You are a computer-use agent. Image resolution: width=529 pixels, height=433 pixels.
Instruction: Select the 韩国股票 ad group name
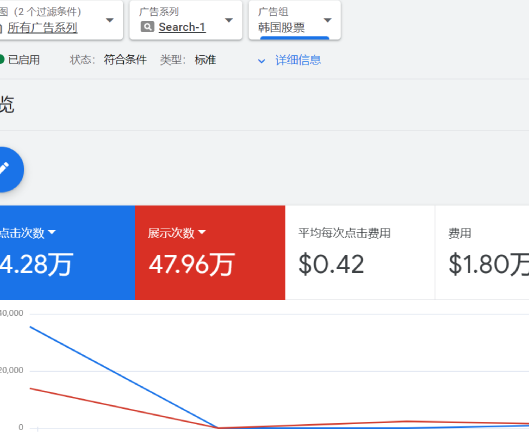tap(282, 27)
